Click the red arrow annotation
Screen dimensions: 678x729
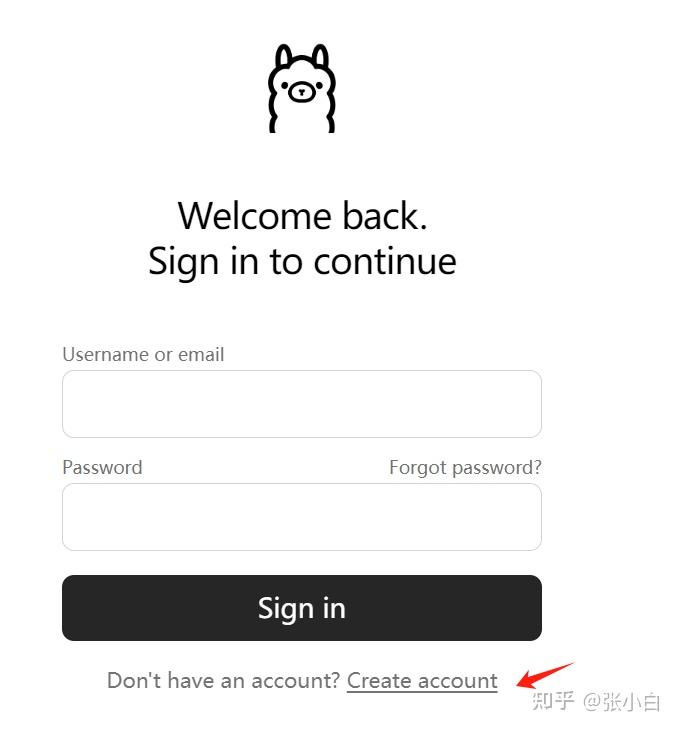[x=545, y=676]
